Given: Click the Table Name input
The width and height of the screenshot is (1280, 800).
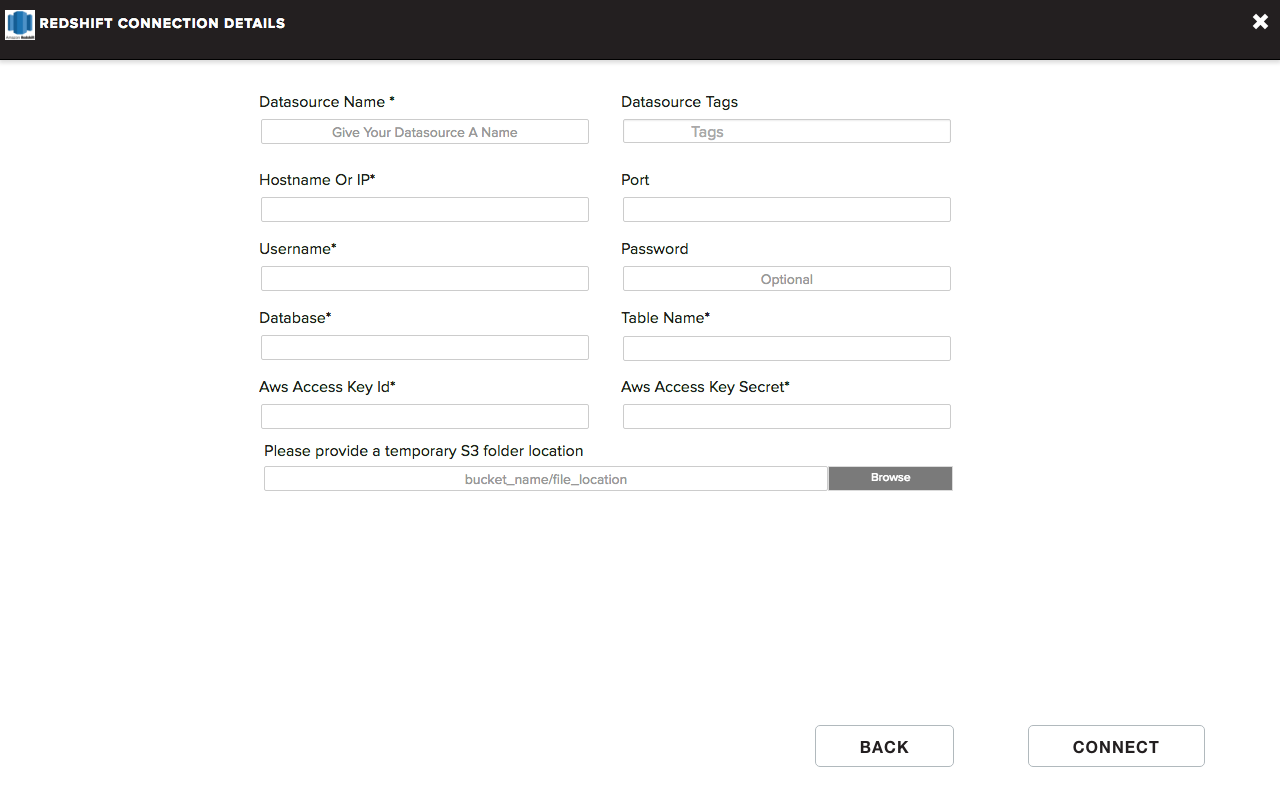Looking at the screenshot, I should pyautogui.click(x=787, y=348).
